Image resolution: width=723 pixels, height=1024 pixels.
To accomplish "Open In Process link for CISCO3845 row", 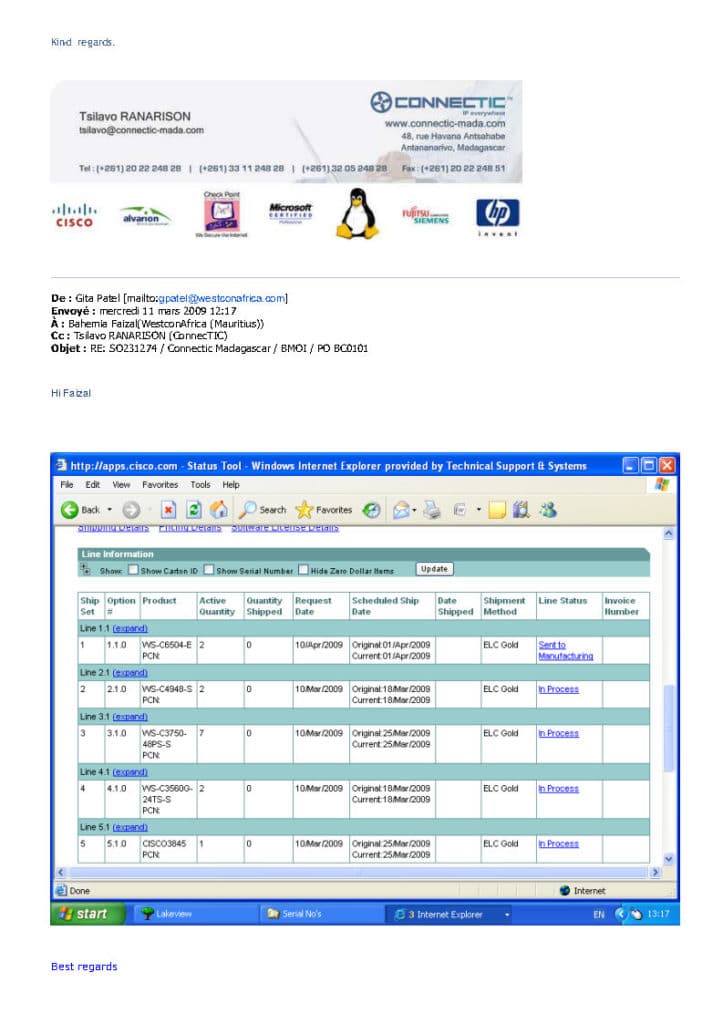I will coord(558,844).
